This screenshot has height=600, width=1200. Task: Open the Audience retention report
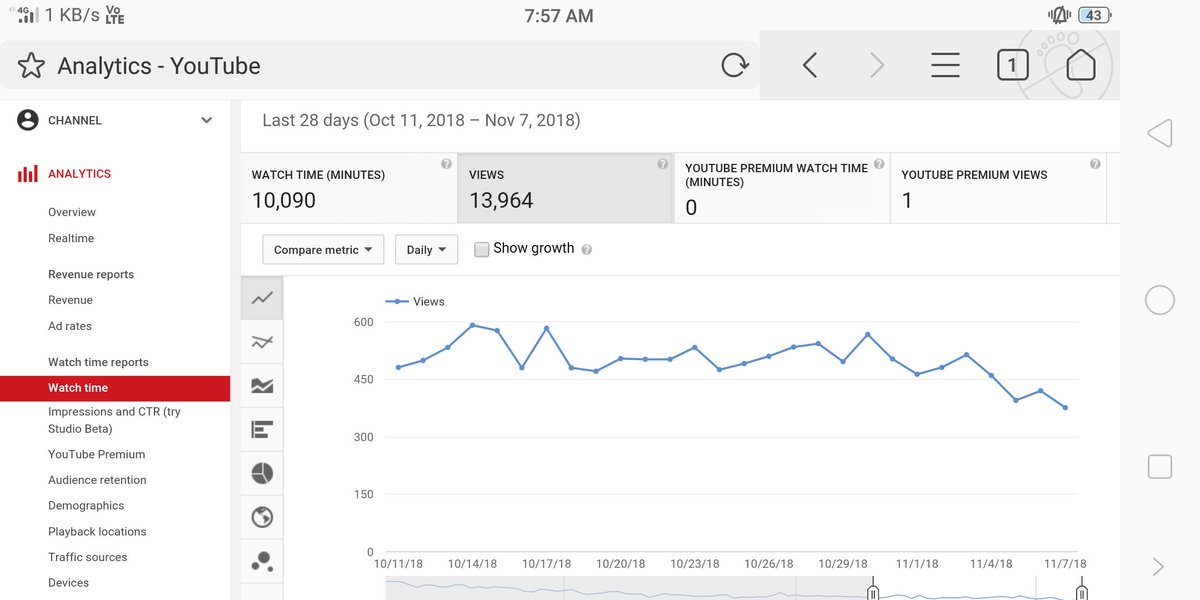[x=97, y=480]
